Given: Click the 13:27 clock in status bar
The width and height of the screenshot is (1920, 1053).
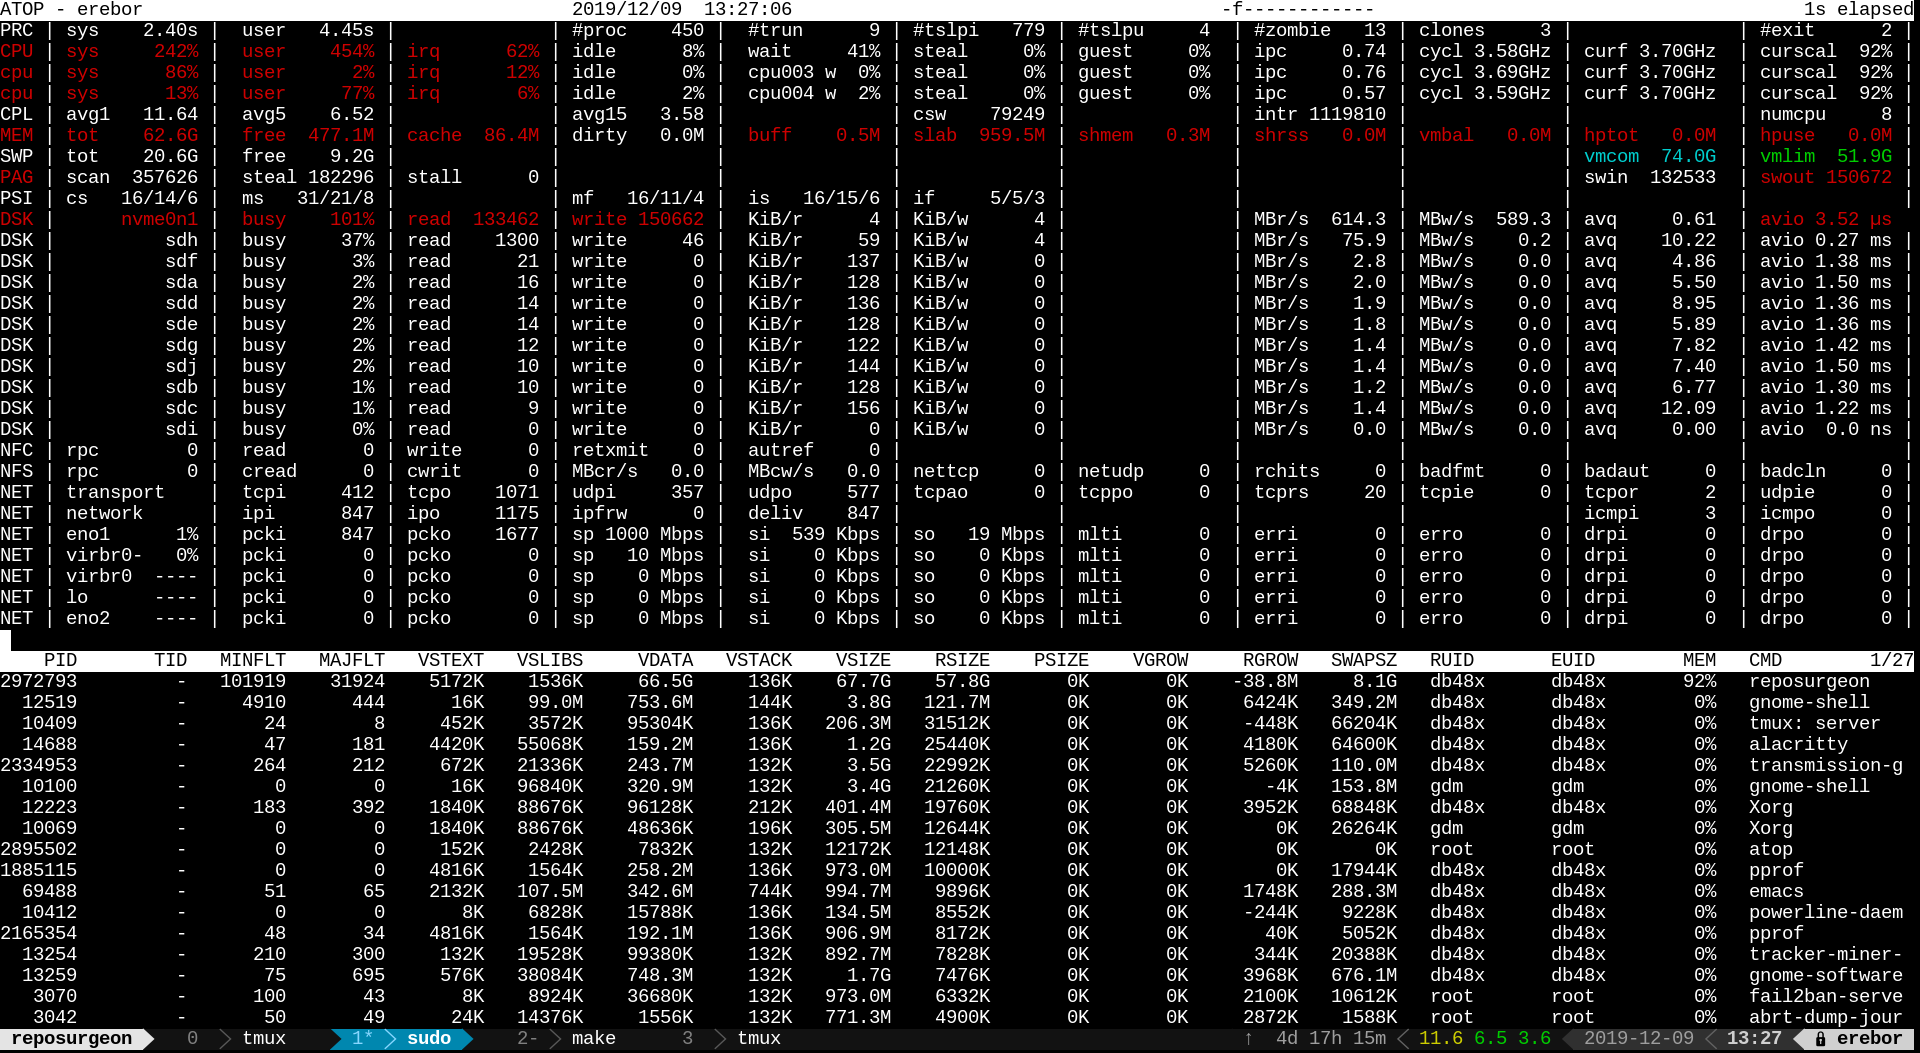Looking at the screenshot, I should click(x=1754, y=1039).
